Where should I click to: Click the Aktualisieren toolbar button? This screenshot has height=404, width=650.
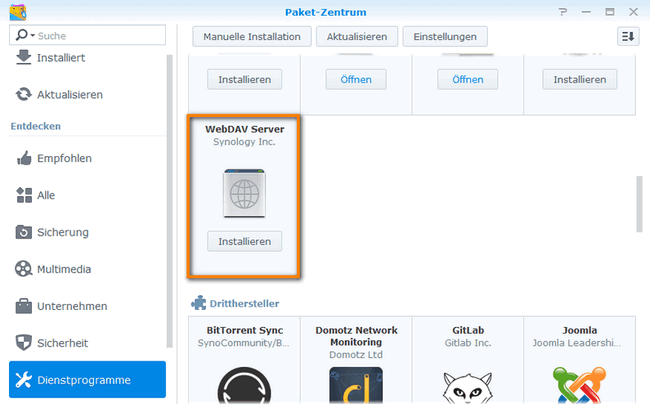(357, 36)
